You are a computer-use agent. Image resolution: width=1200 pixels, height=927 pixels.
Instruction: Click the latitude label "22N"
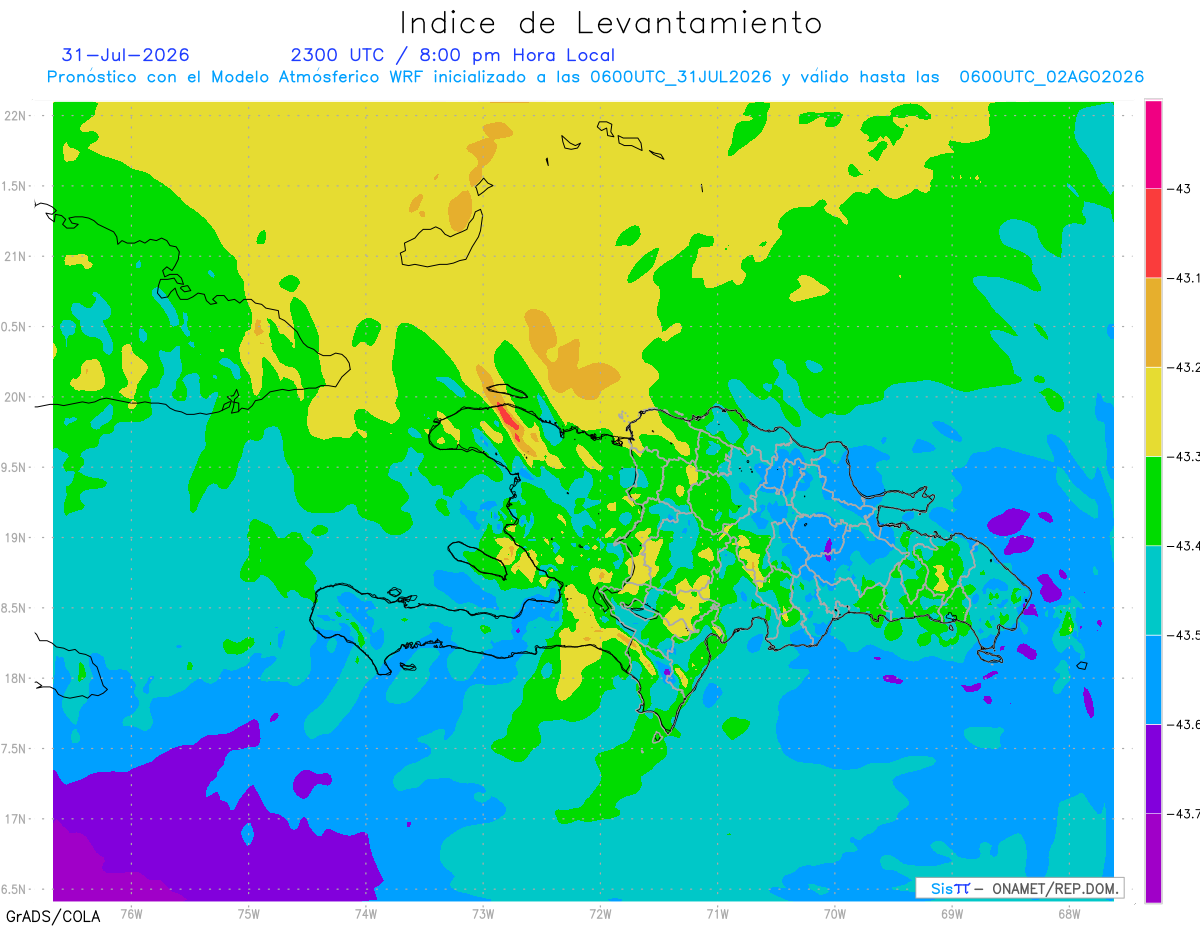click(x=16, y=115)
